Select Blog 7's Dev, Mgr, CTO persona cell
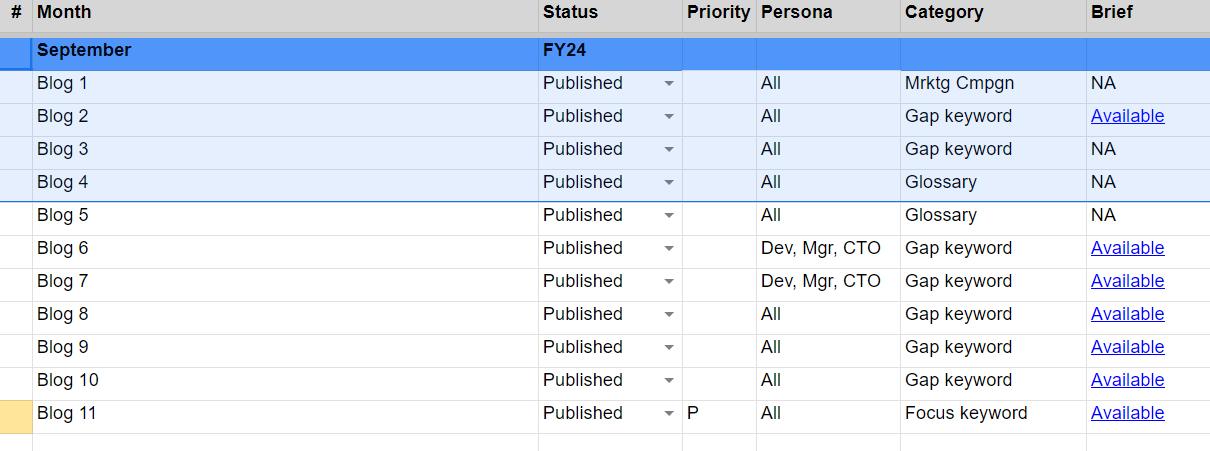Image resolution: width=1210 pixels, height=451 pixels. coord(828,285)
